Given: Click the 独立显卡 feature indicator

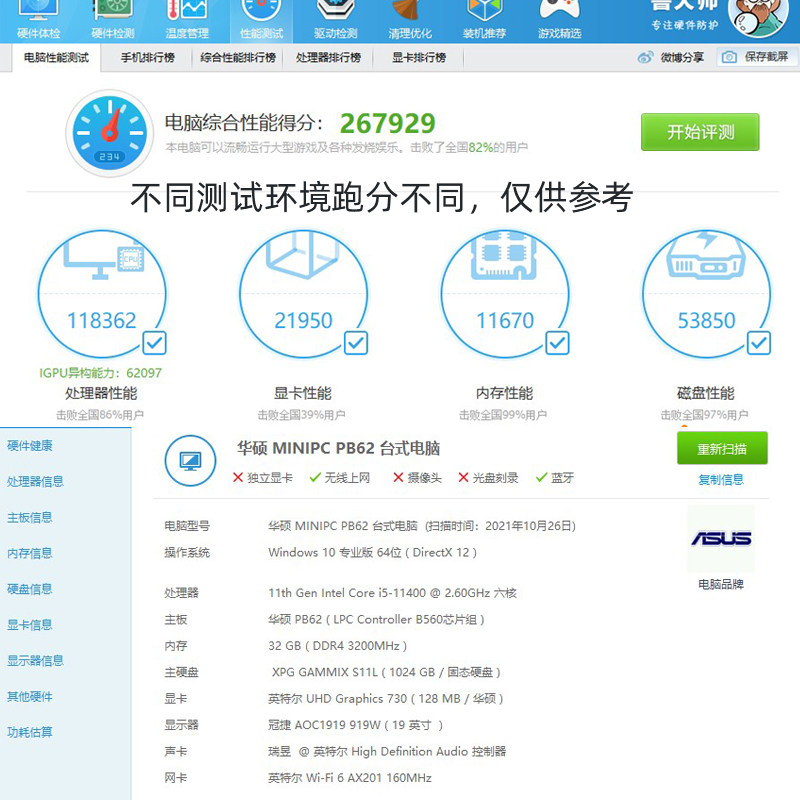Looking at the screenshot, I should coord(263,478).
